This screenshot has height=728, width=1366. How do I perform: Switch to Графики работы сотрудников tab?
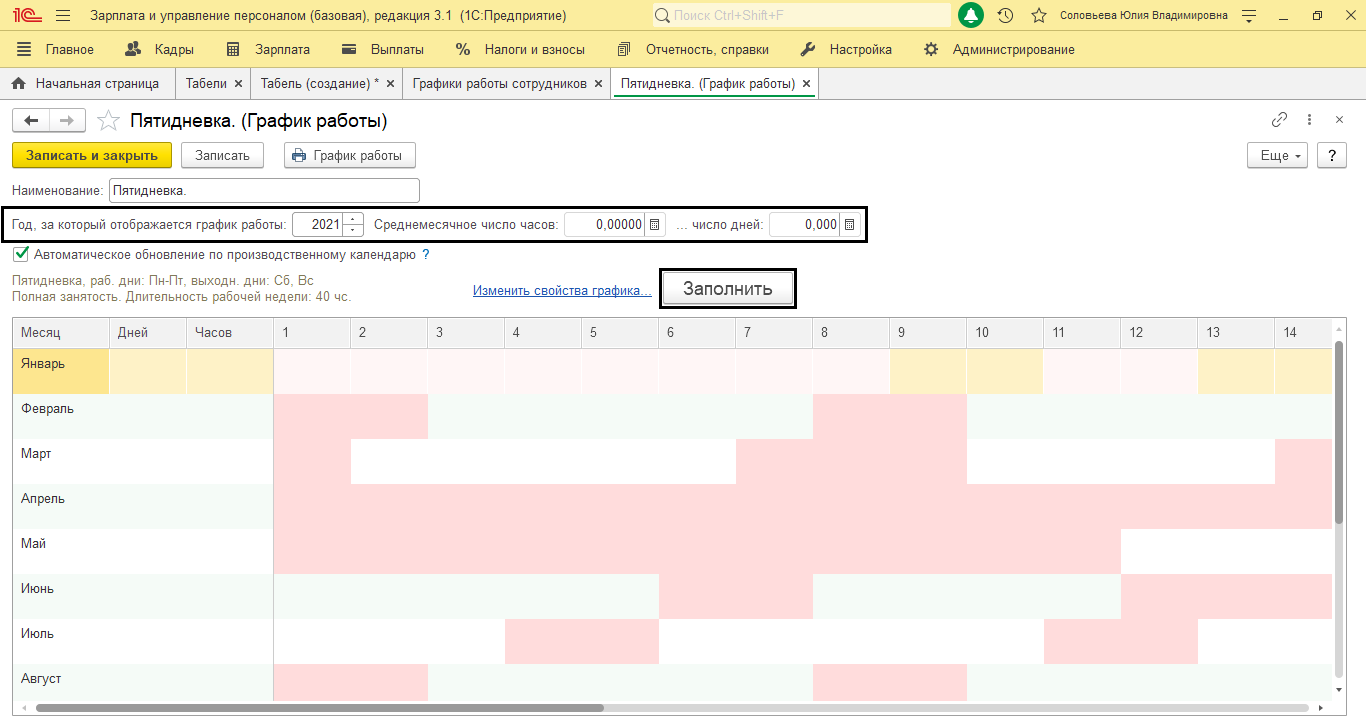click(x=499, y=84)
